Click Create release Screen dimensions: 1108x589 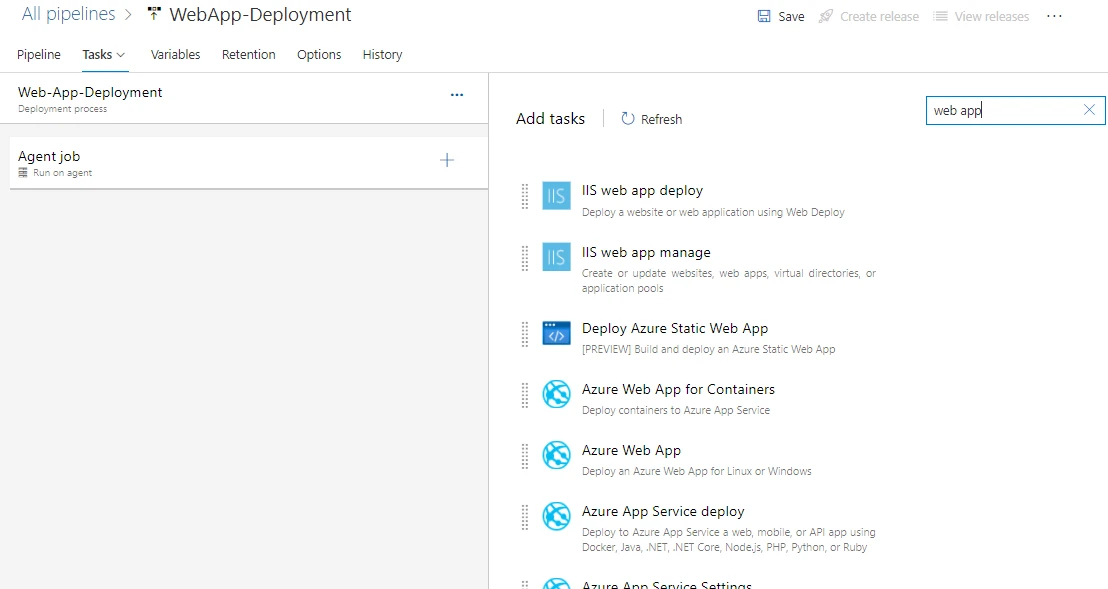coord(868,16)
